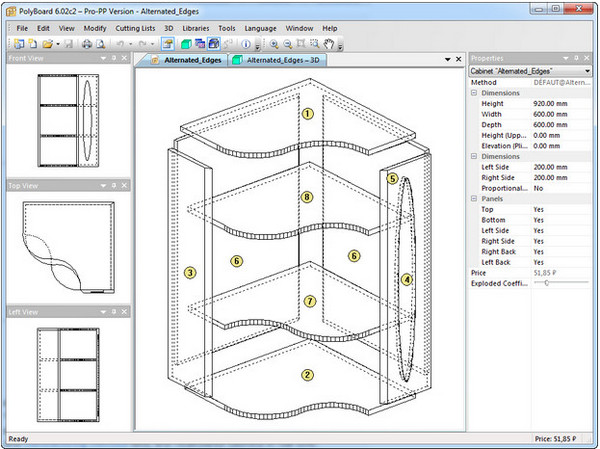Pin the Front View panel
600x449 pixels.
coord(113,58)
